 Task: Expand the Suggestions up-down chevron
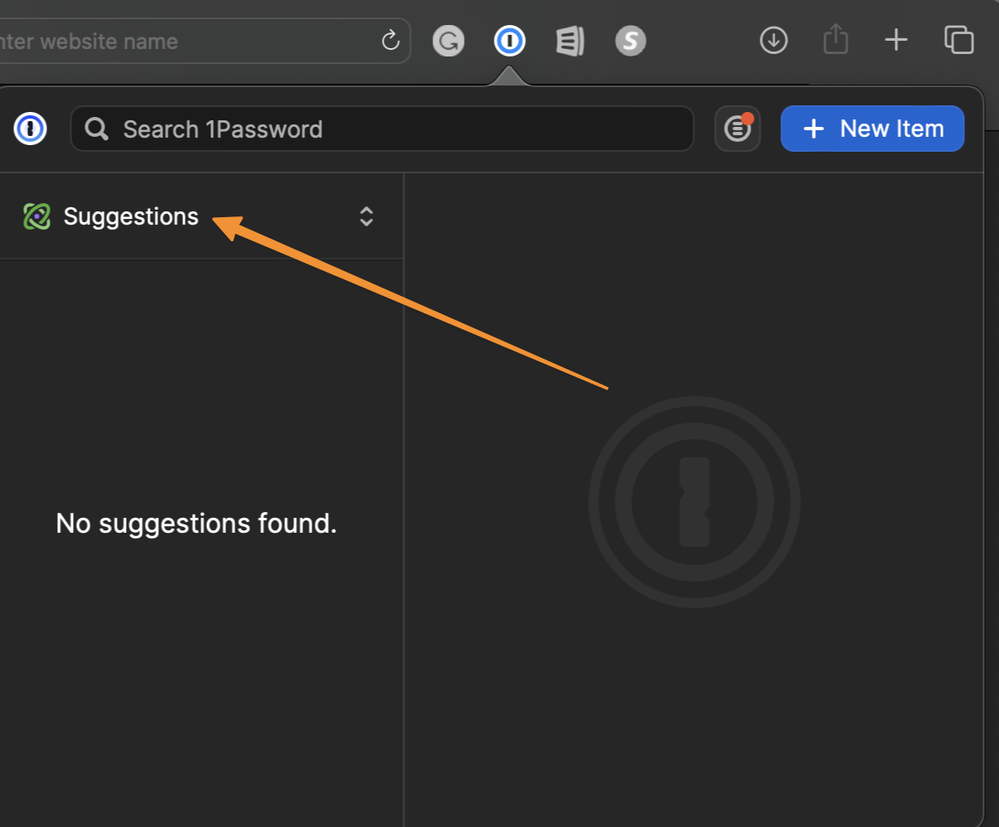pyautogui.click(x=366, y=216)
